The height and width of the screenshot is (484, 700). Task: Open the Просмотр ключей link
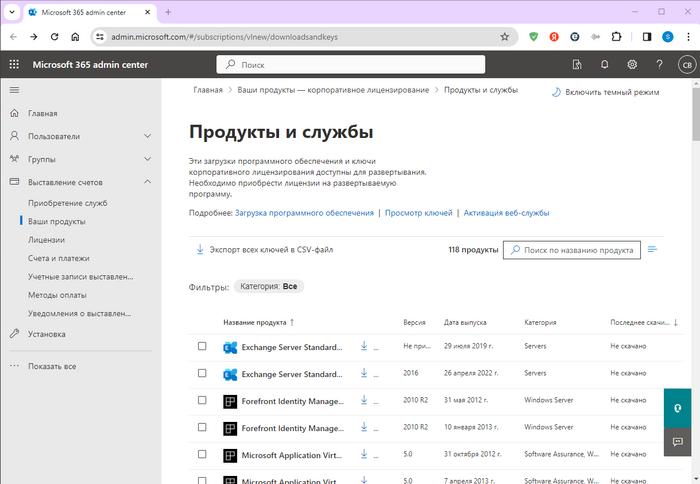pyautogui.click(x=419, y=213)
